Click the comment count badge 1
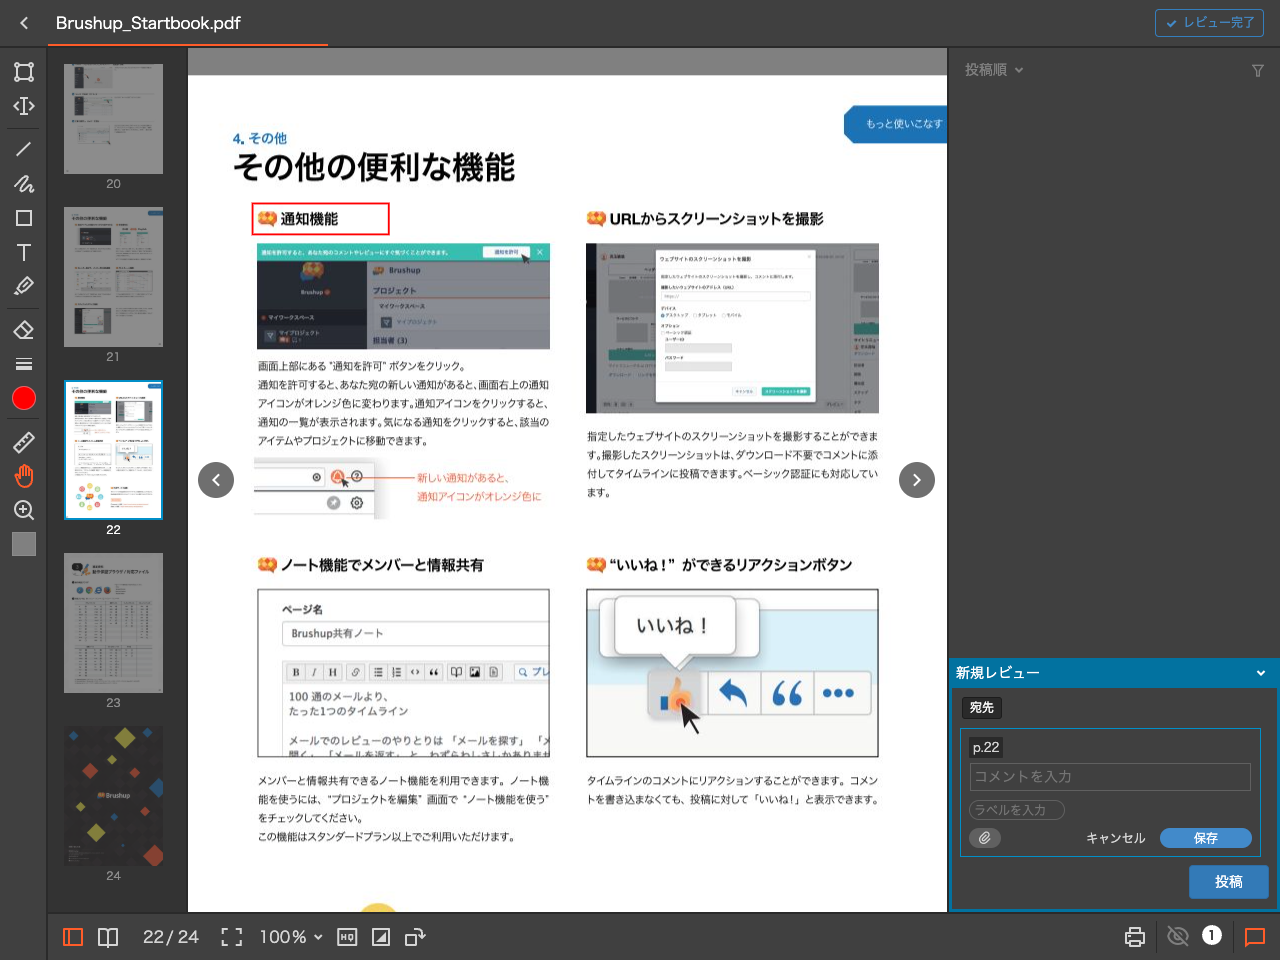Screen dimensions: 1280x960 [x=1212, y=935]
